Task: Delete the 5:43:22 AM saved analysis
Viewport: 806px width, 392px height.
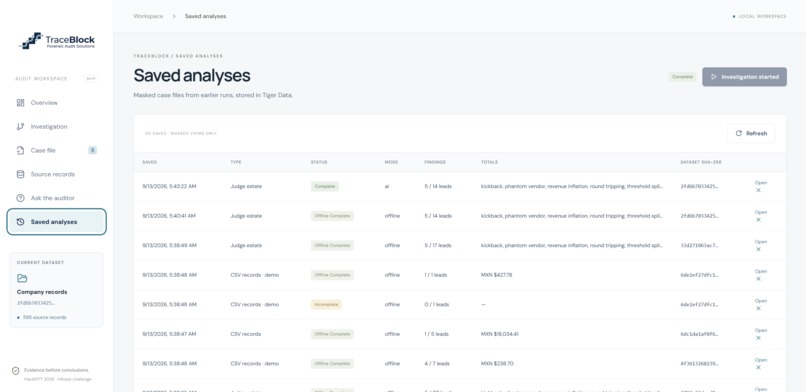Action: pyautogui.click(x=758, y=190)
